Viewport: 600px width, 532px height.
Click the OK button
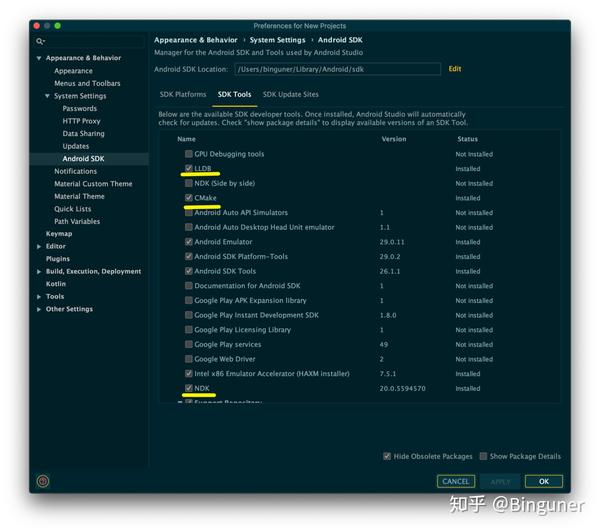(544, 481)
